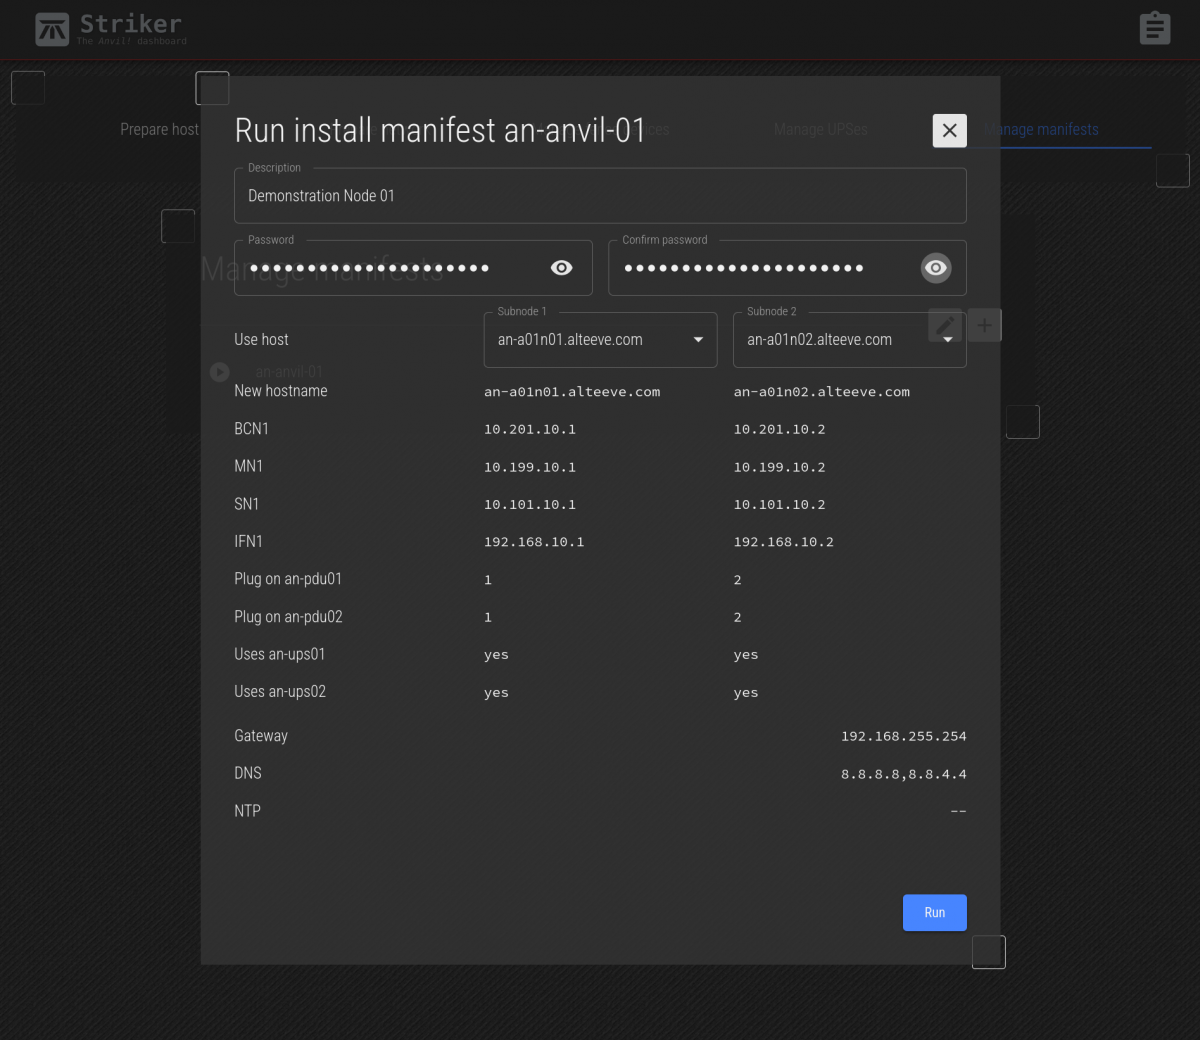Focus the Description input field

click(x=600, y=196)
